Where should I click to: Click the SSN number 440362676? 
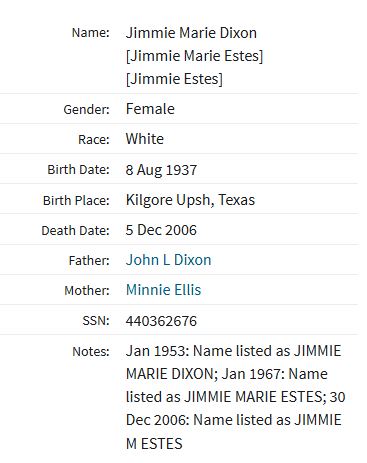161,321
